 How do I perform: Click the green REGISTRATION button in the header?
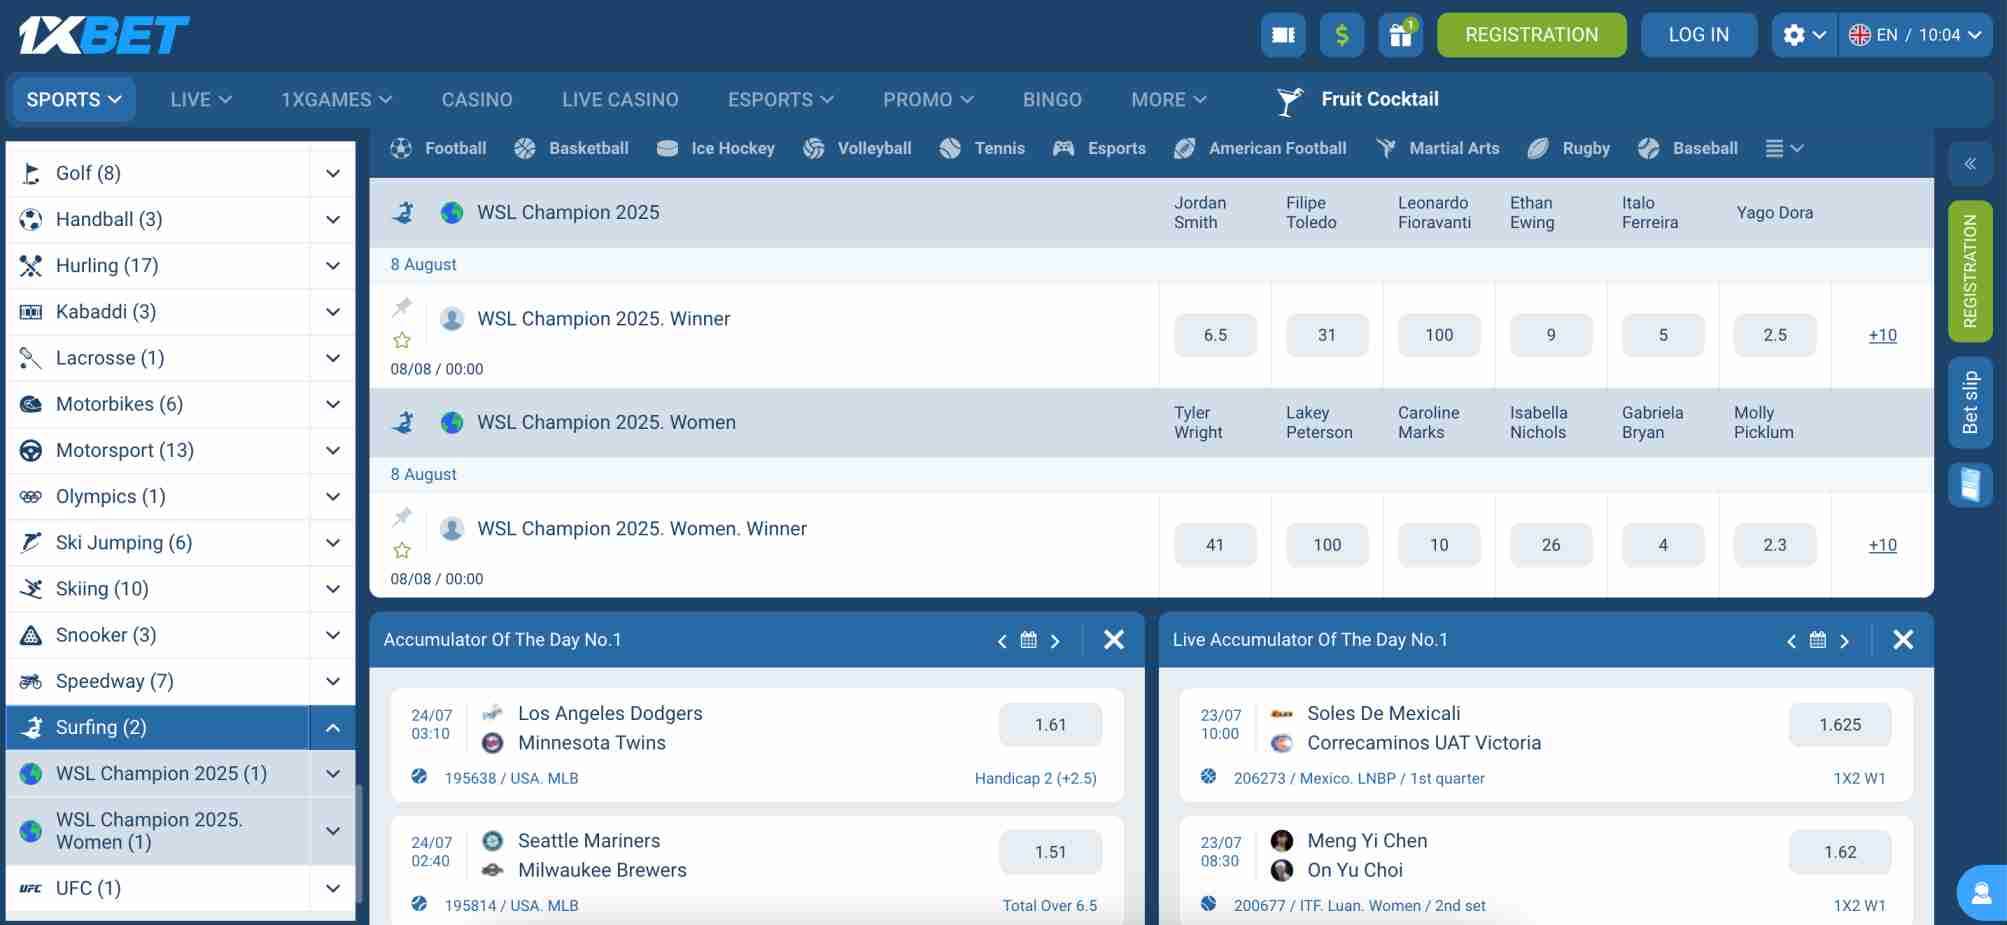tap(1532, 35)
